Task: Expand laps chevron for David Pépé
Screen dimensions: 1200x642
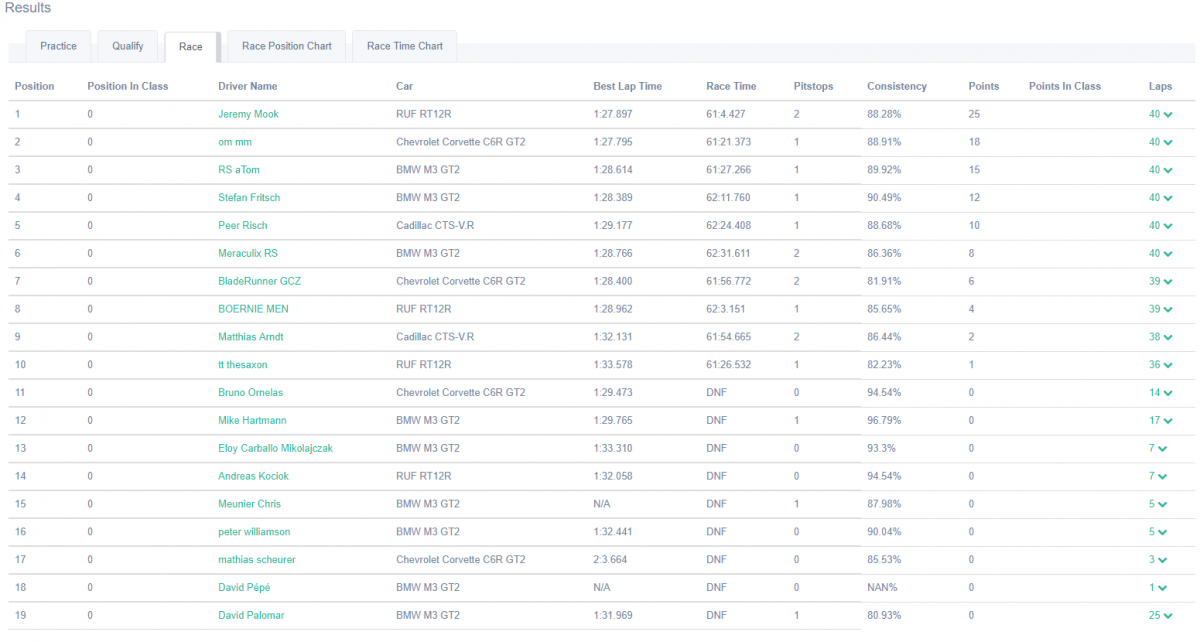Action: point(1165,588)
